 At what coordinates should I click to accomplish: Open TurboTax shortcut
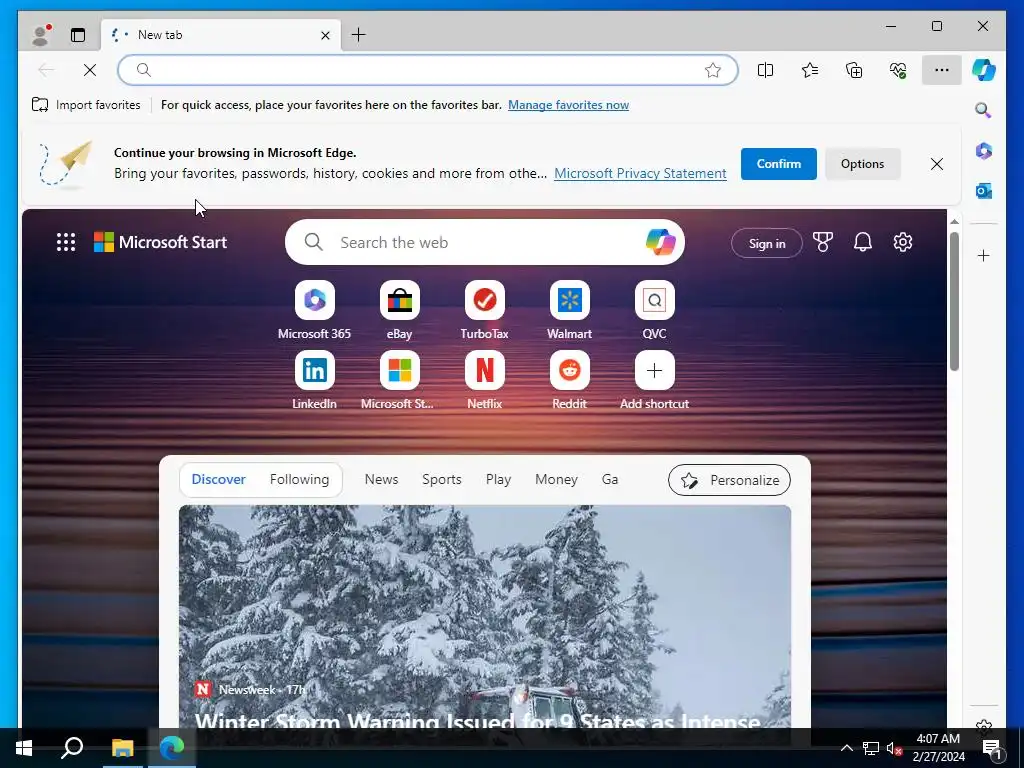coord(485,310)
